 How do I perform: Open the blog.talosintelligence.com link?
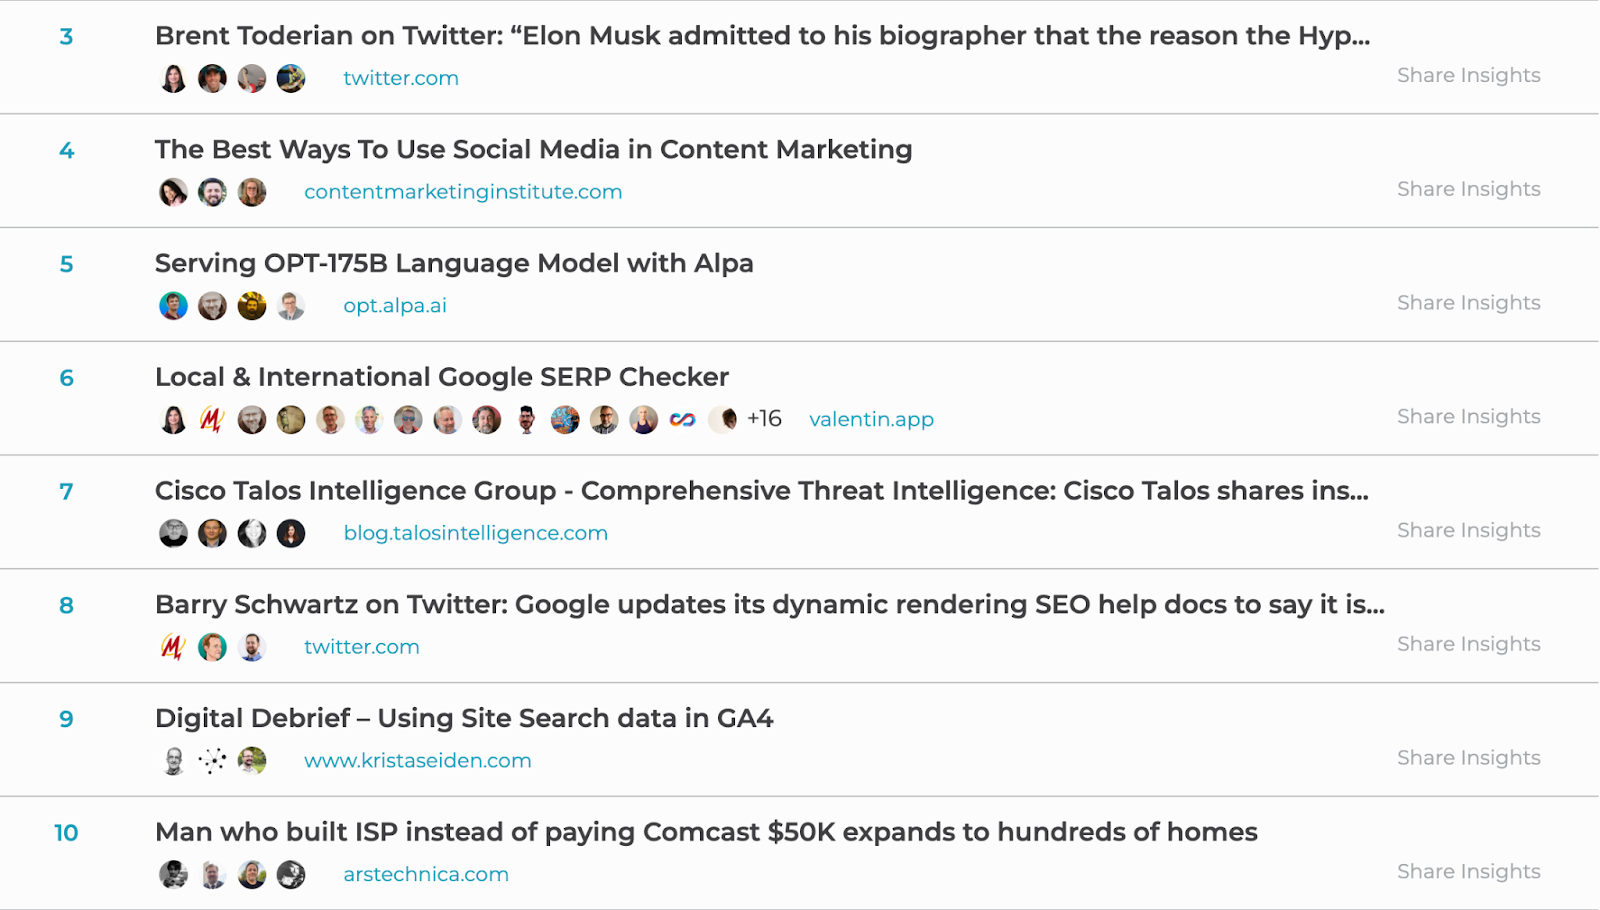[476, 533]
